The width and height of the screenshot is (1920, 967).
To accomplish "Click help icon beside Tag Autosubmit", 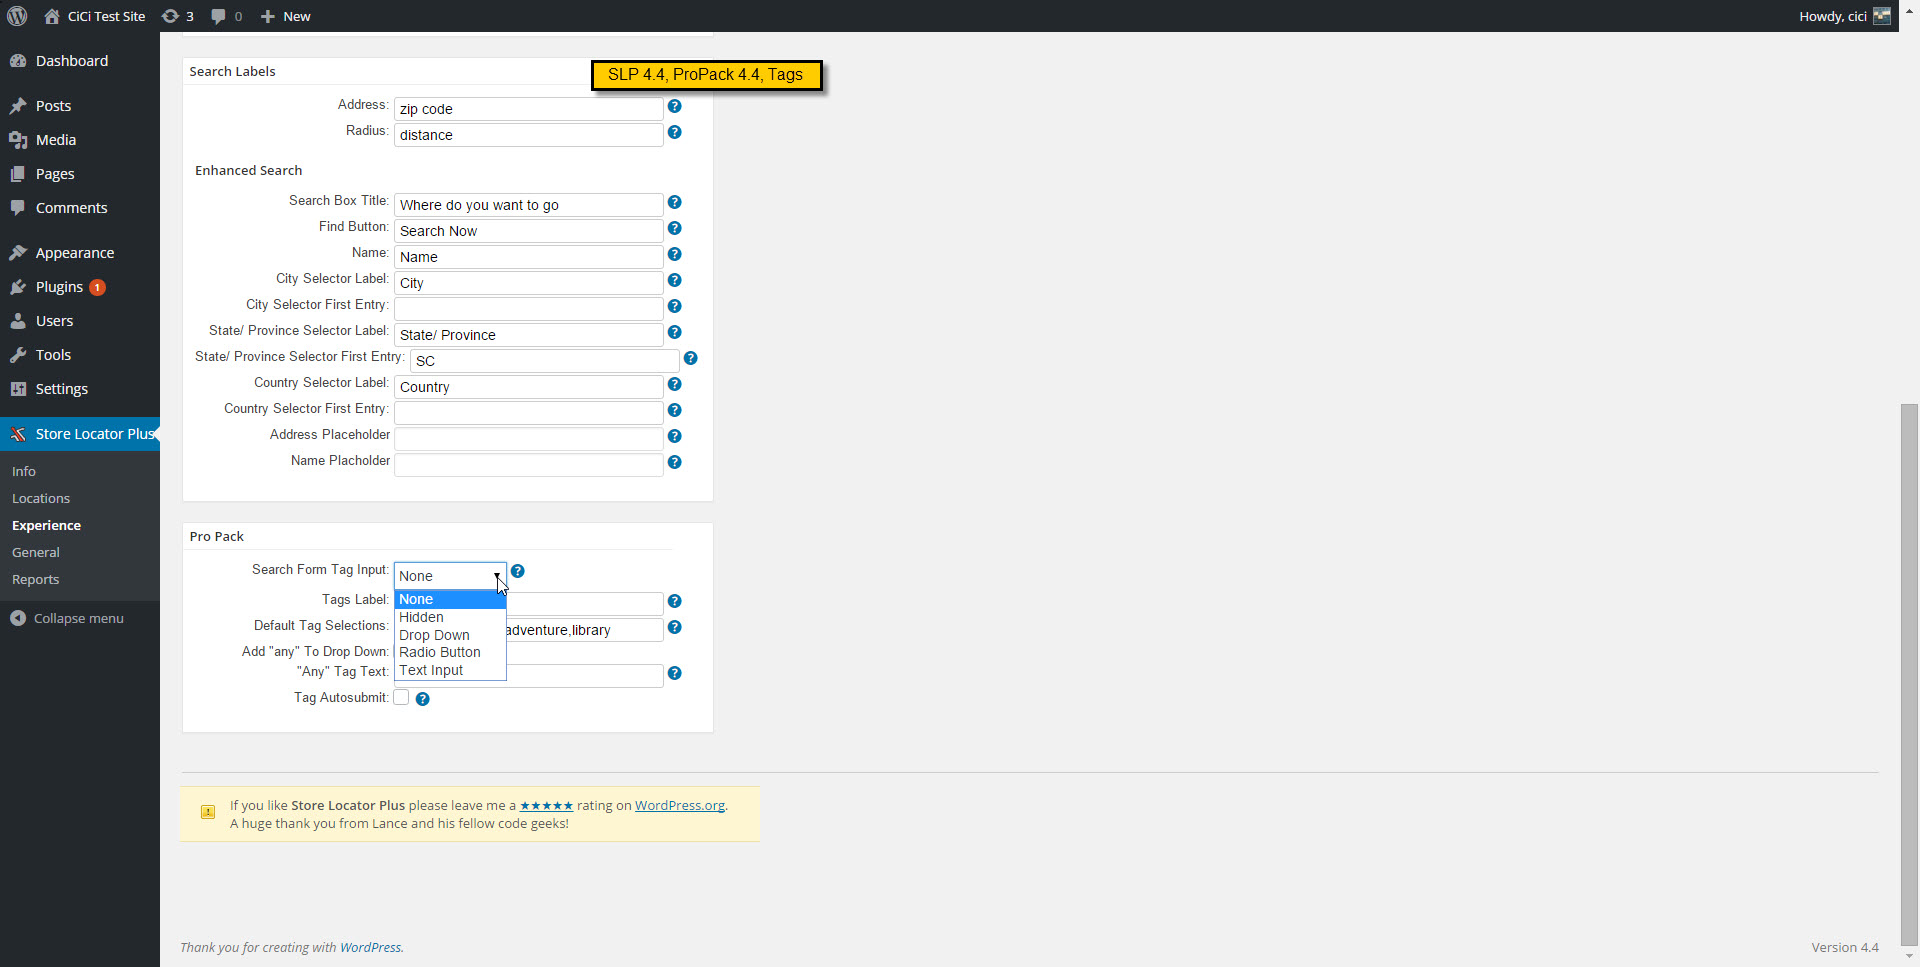I will point(422,699).
